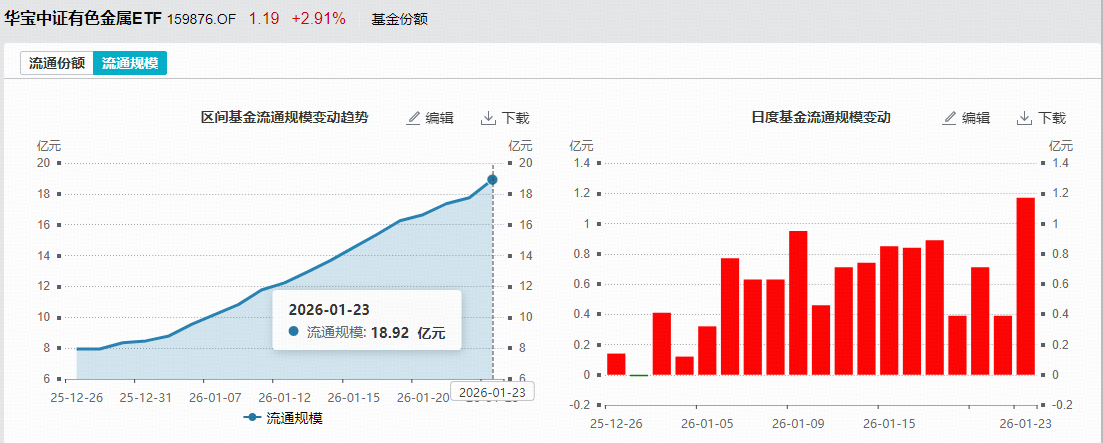This screenshot has width=1103, height=443.
Task: Switch to the 流通份额 tab
Action: [x=57, y=63]
